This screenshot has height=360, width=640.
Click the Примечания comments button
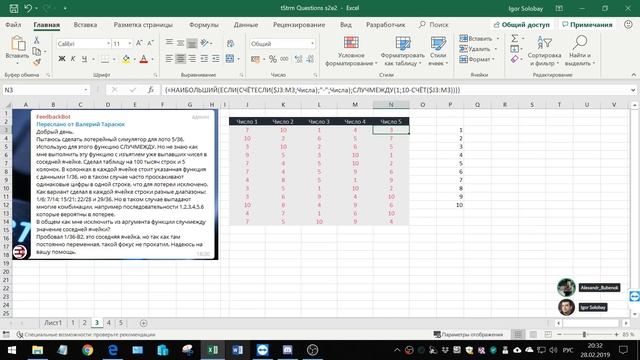point(587,24)
